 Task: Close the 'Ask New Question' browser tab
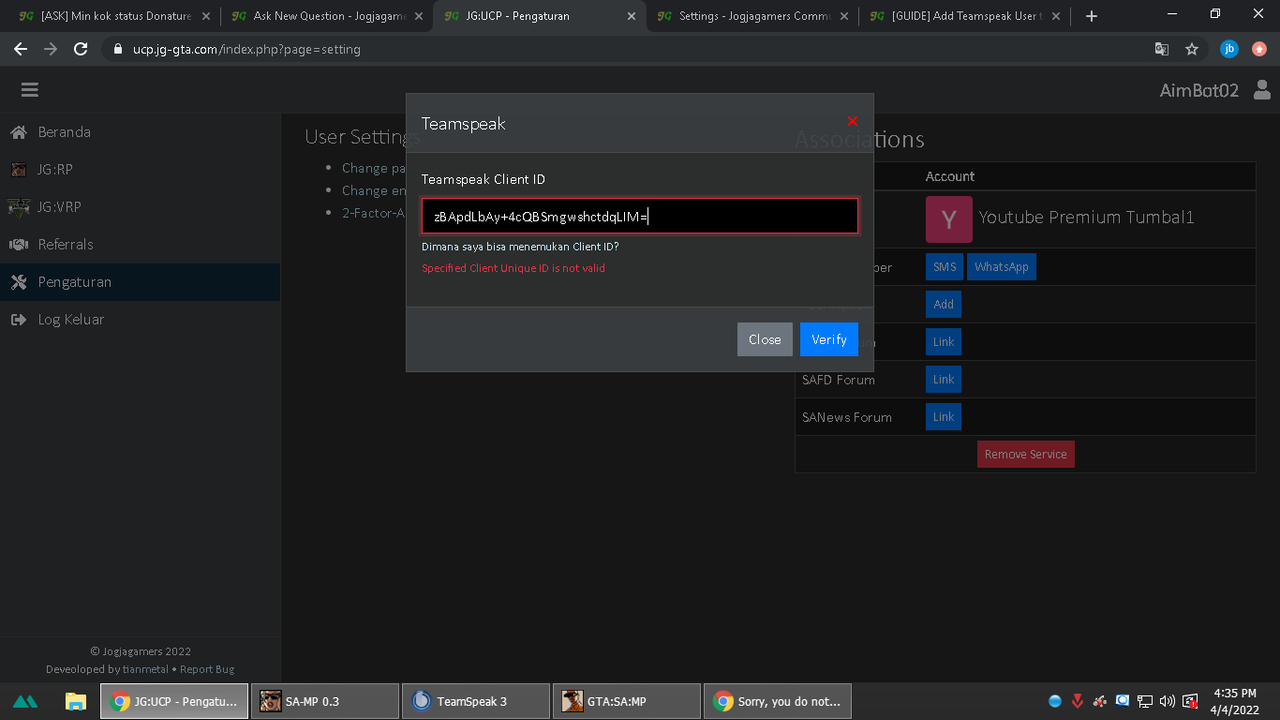click(x=418, y=16)
